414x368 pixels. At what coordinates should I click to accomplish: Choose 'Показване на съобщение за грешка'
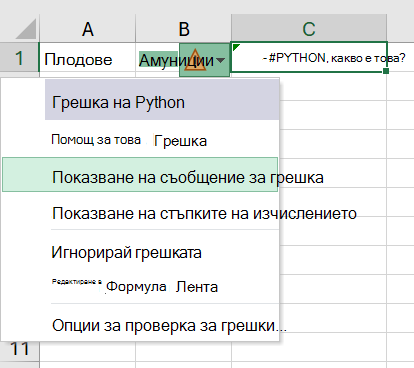pyautogui.click(x=140, y=175)
